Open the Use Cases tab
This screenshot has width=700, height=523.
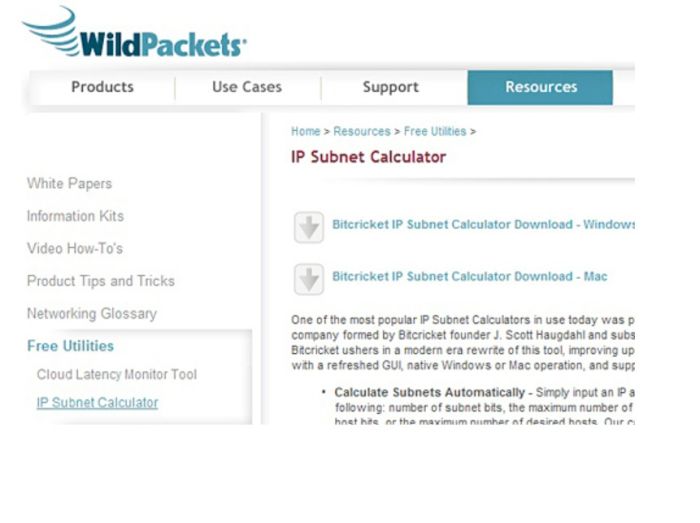(x=247, y=87)
